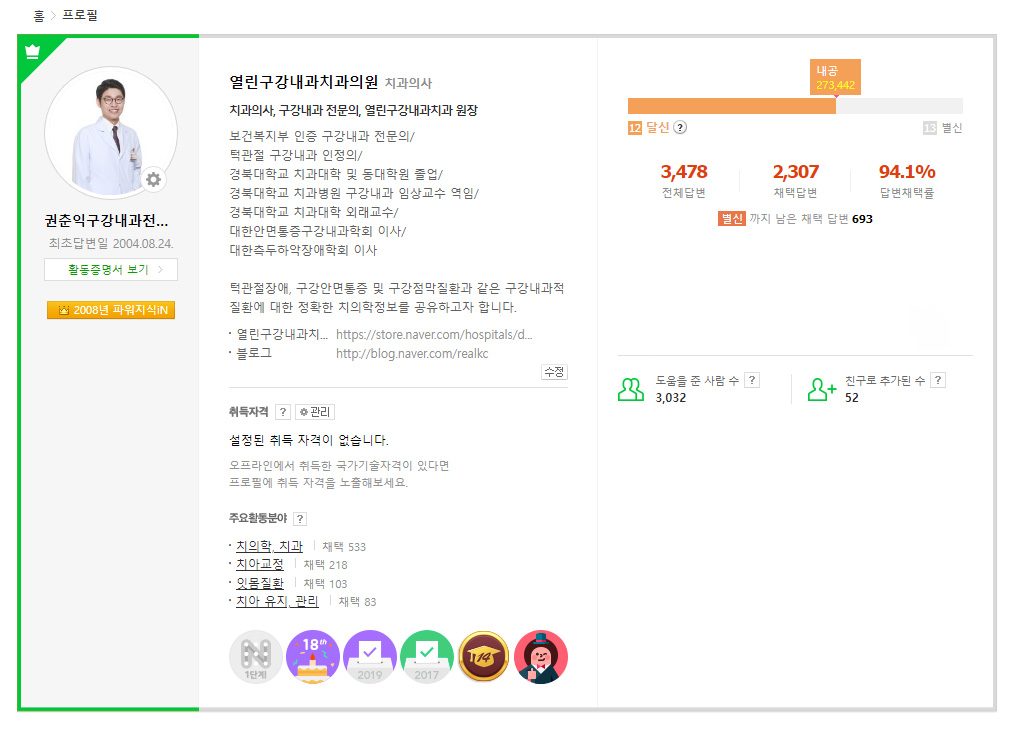
Task: Click 설정된 취득 자격이 없습니다 text
Action: tap(309, 440)
